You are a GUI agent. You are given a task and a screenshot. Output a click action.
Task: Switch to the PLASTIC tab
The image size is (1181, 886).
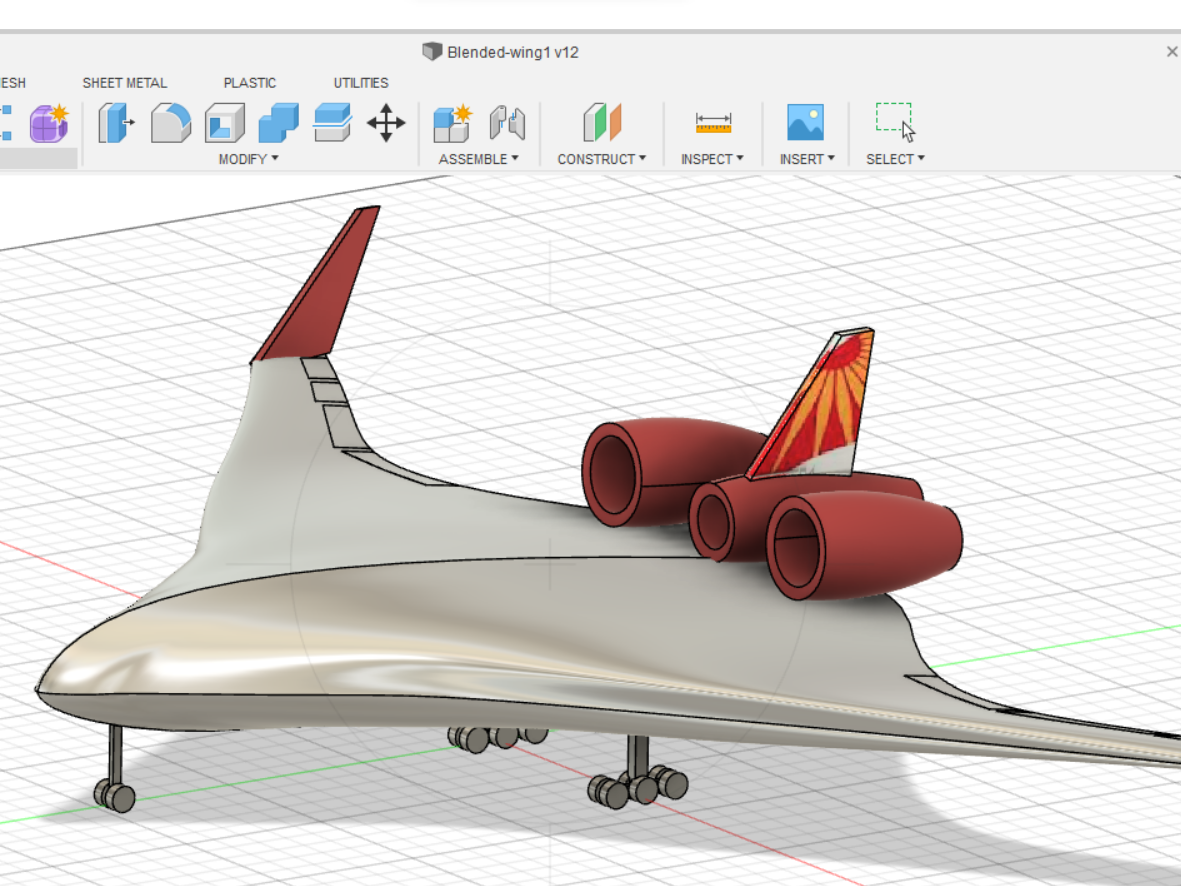(x=250, y=83)
